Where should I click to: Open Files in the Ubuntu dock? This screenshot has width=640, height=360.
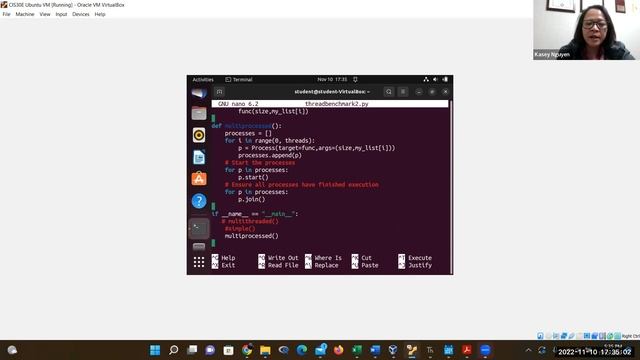point(199,113)
